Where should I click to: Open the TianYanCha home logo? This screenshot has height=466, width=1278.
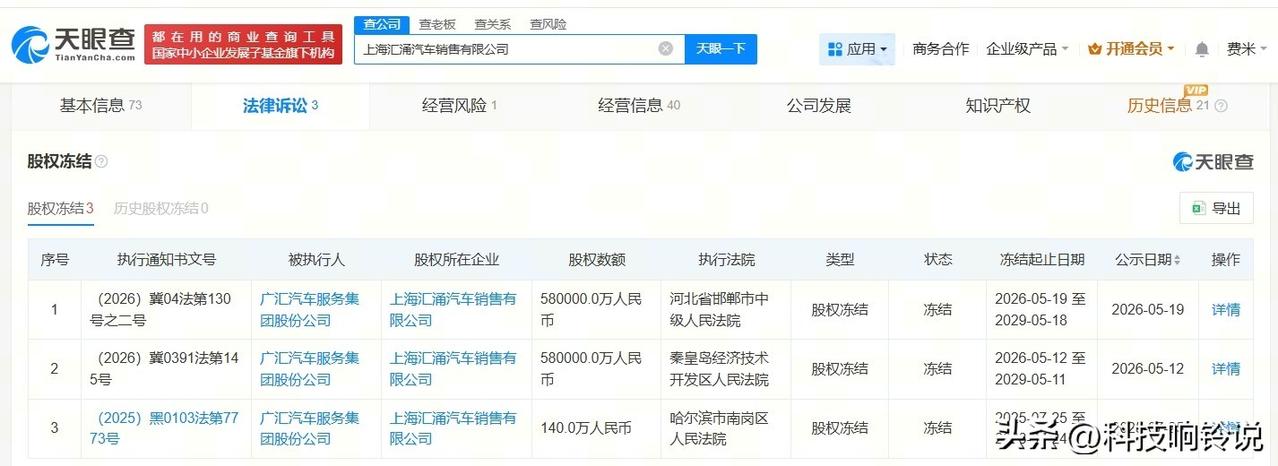pos(72,45)
